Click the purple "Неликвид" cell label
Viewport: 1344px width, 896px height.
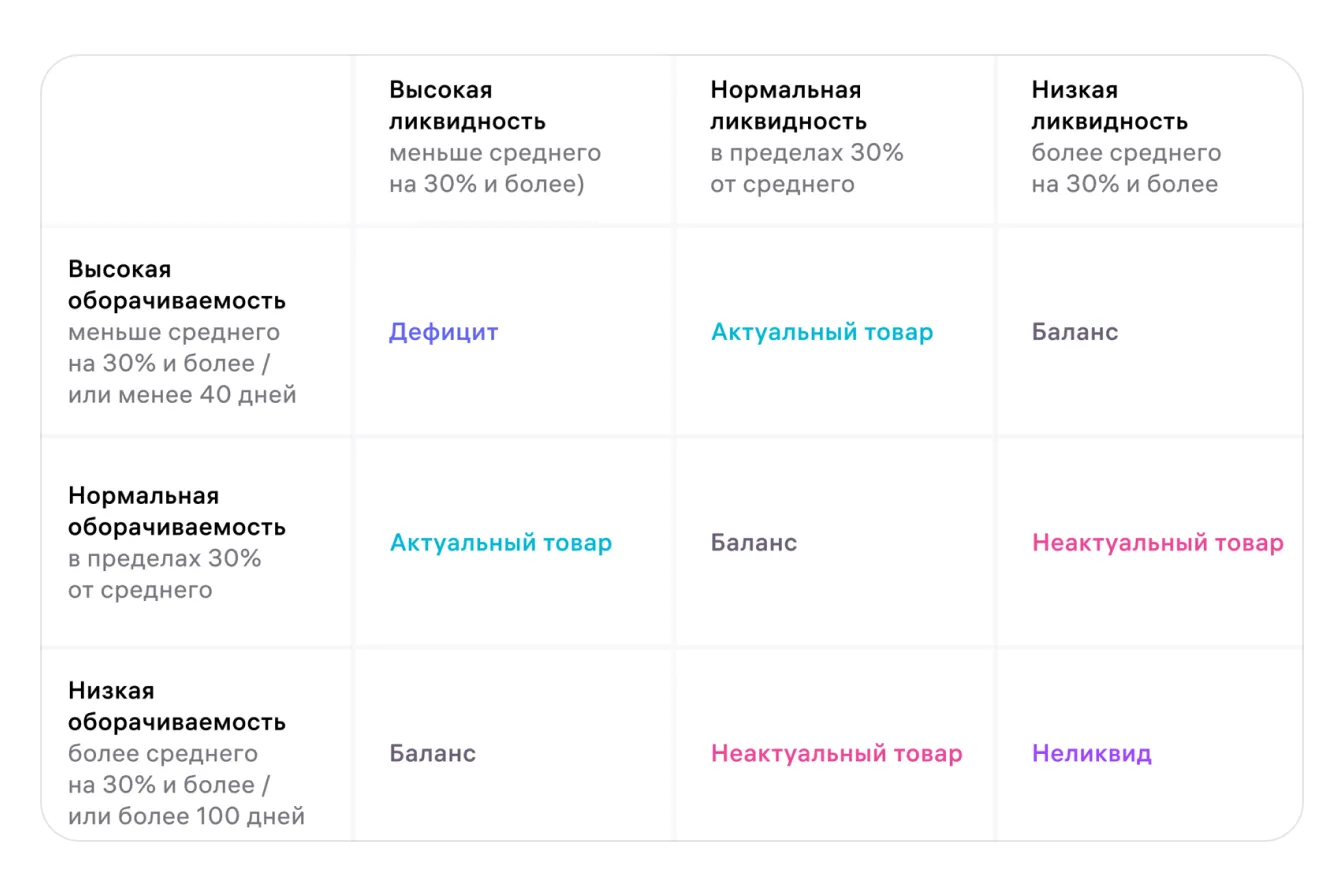point(1091,753)
